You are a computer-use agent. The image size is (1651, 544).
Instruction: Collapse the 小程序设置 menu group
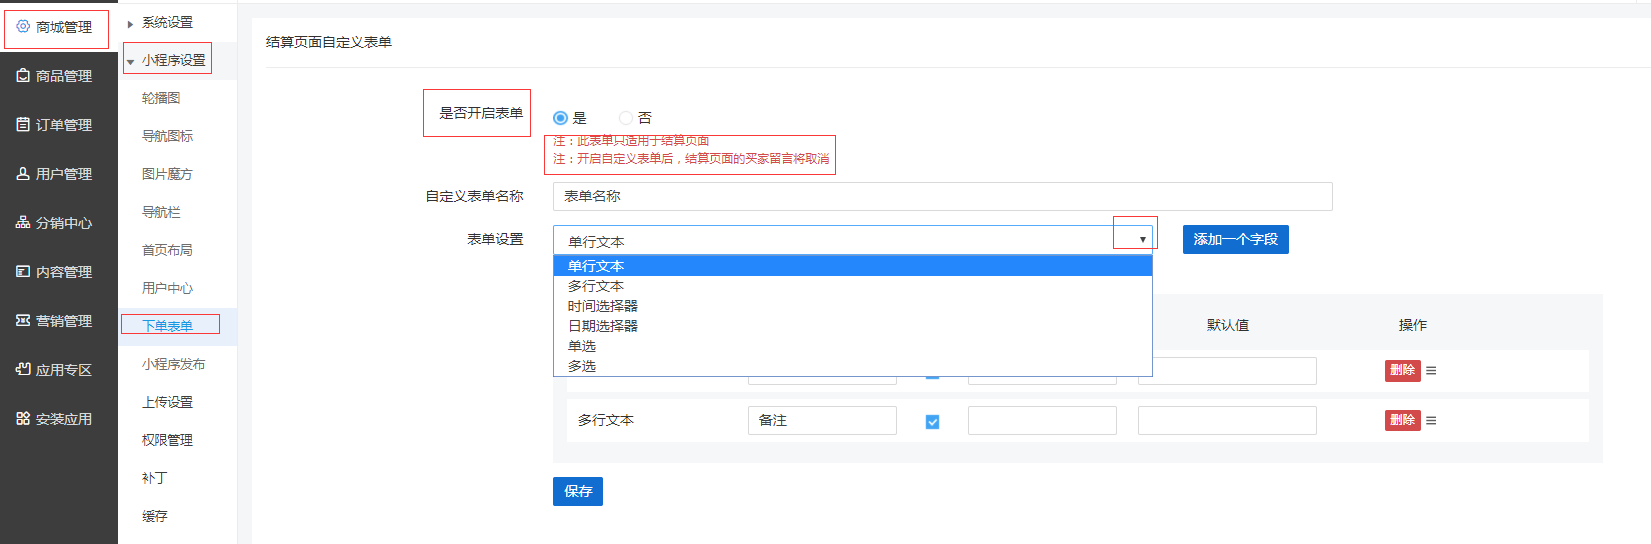(130, 62)
